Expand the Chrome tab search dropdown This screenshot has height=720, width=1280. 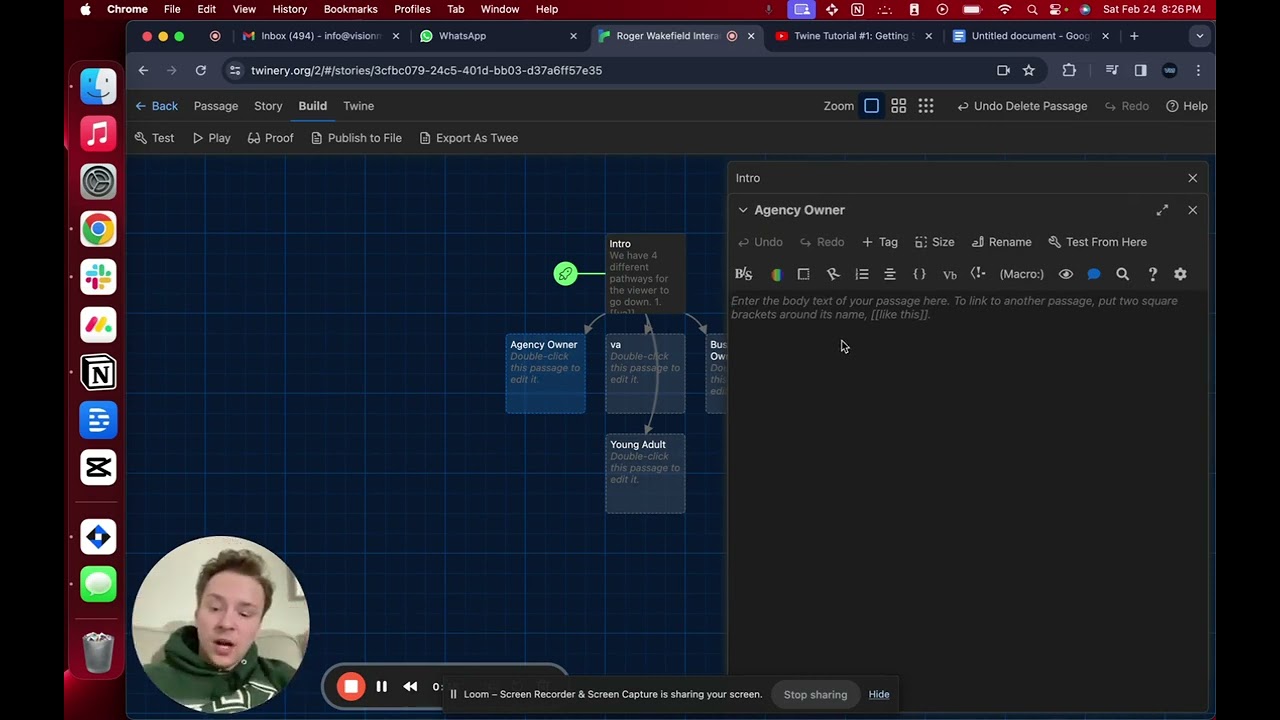coord(1200,36)
